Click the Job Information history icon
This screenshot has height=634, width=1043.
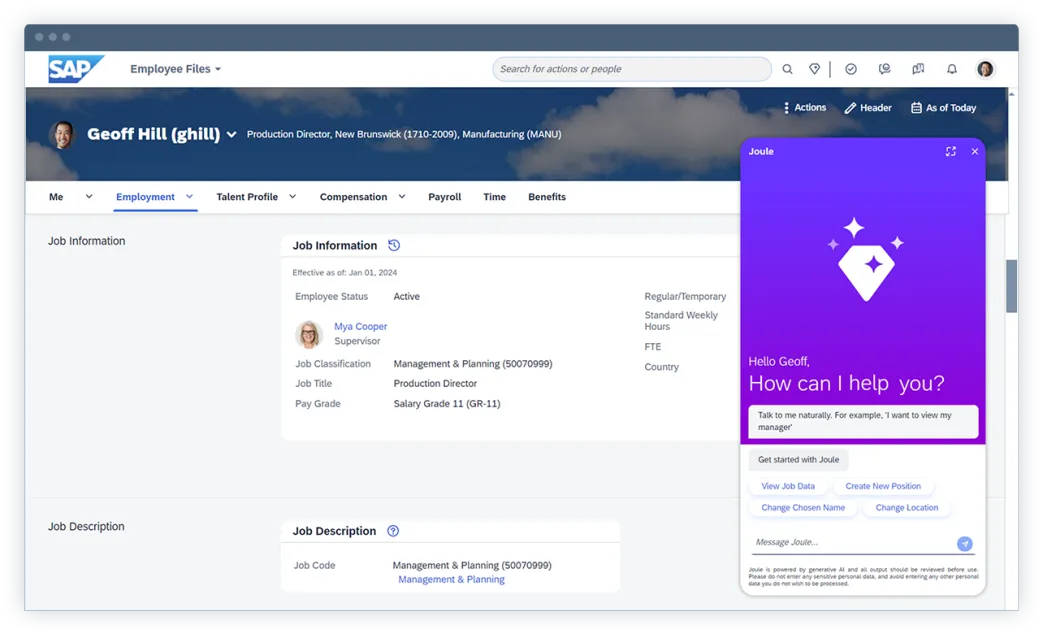[x=394, y=245]
